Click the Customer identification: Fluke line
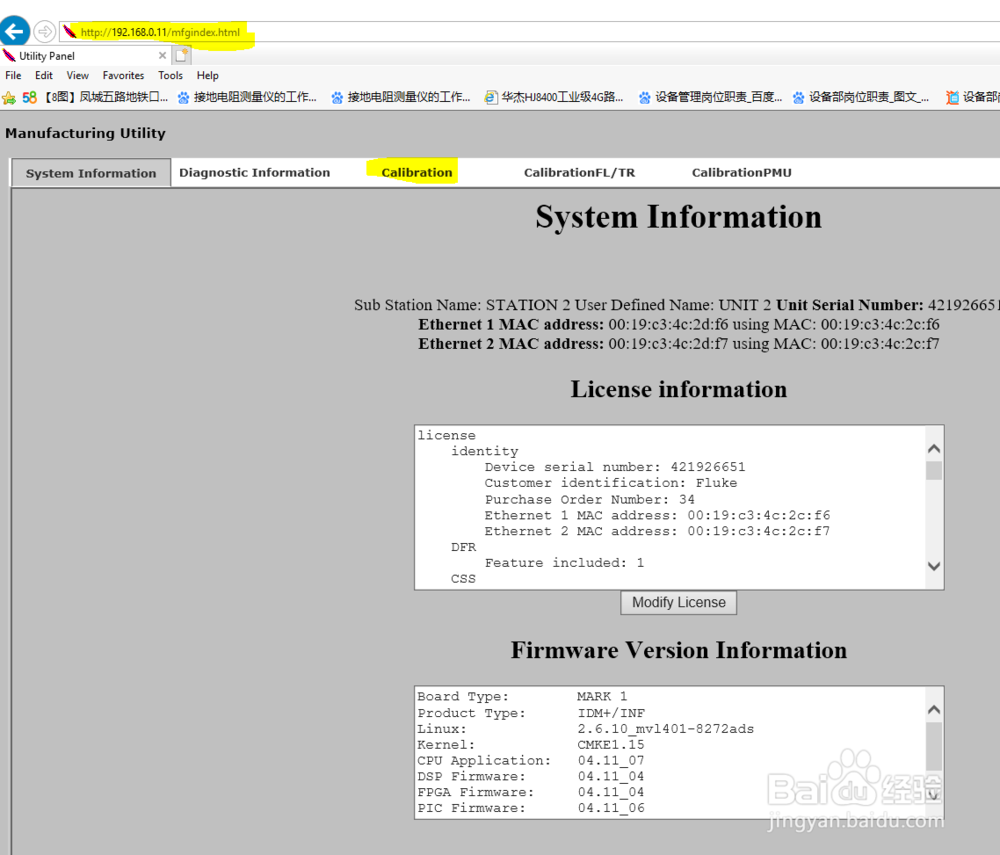 point(611,483)
